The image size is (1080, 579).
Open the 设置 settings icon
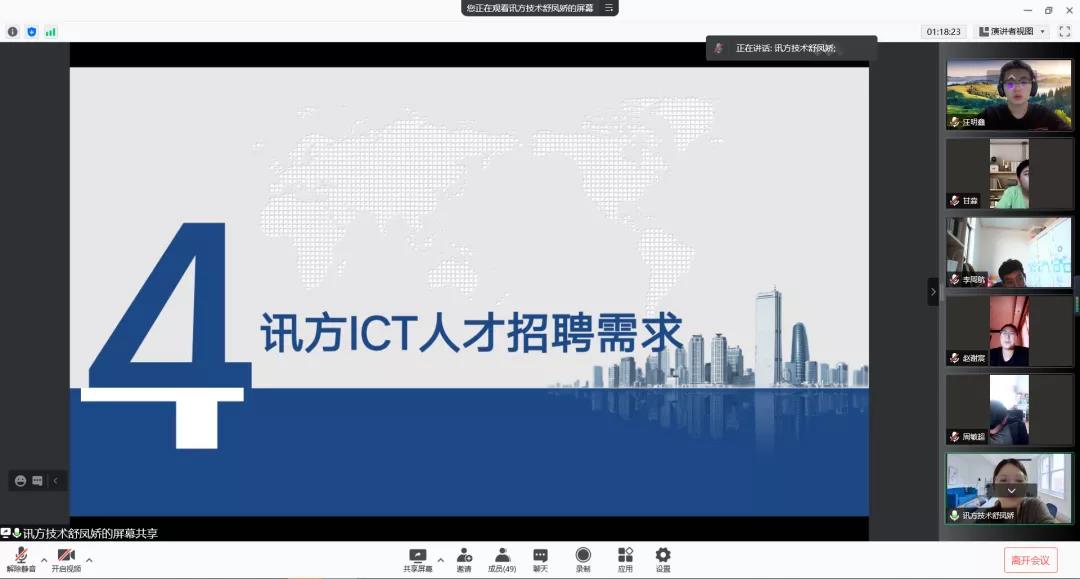662,556
